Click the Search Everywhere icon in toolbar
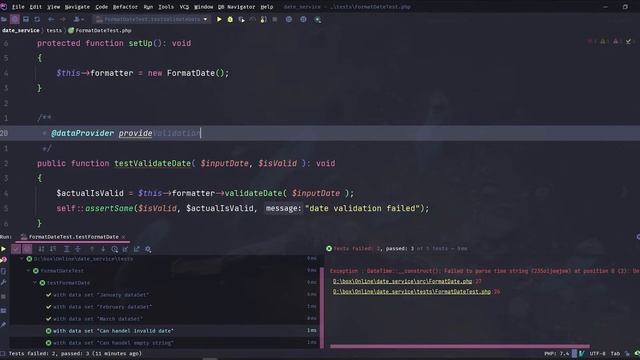This screenshot has height=360, width=640. coord(318,19)
